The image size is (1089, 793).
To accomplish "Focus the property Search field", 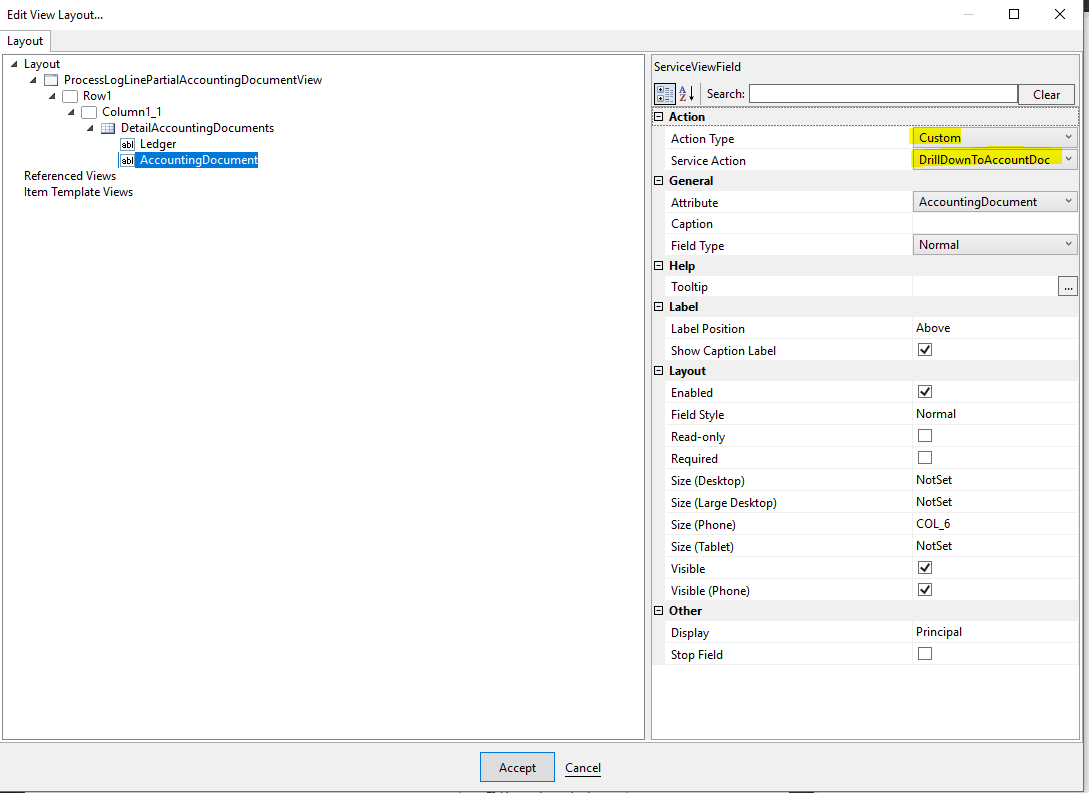I will click(x=883, y=94).
